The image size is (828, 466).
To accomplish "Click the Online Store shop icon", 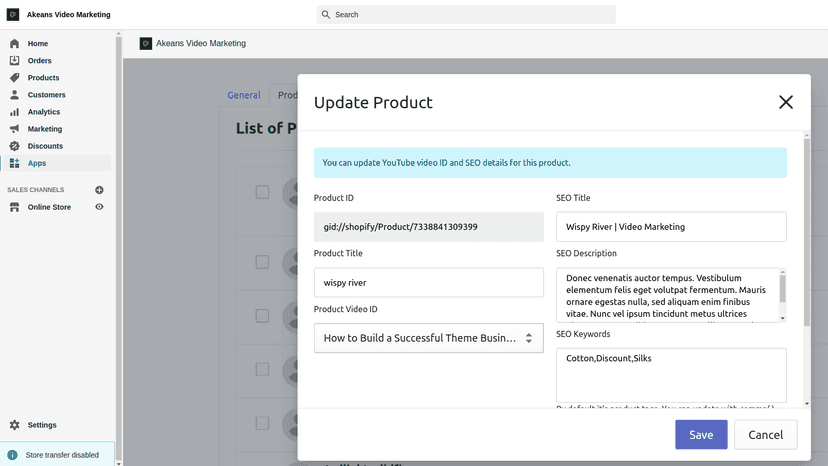I will (x=14, y=207).
